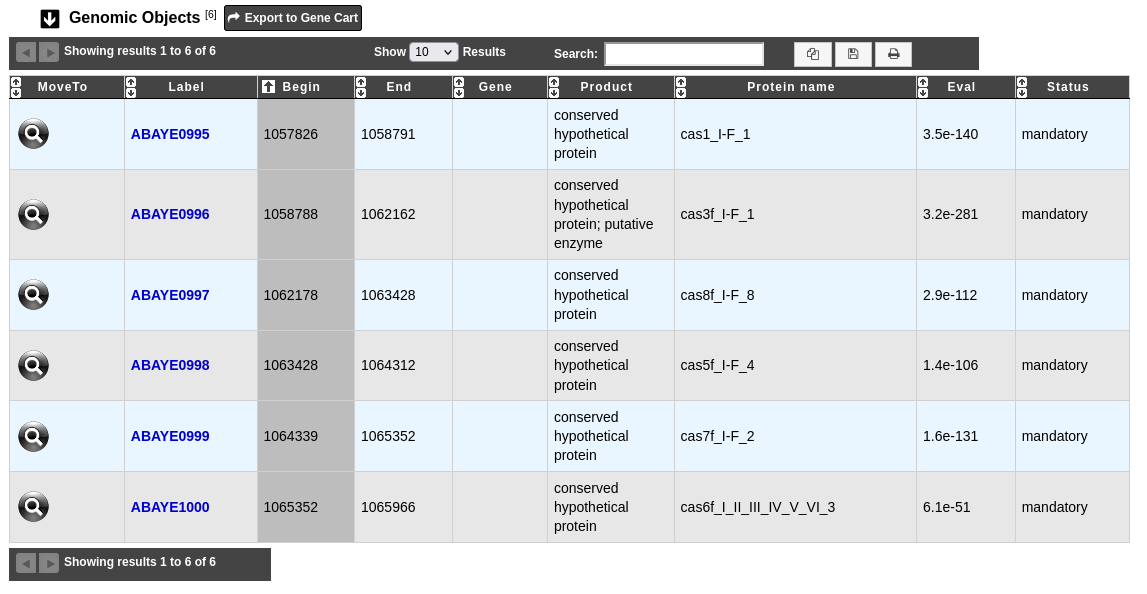Click magnifier MoveTo icon for ABAYE0998
Screen dimensions: 1147x594
pos(34,365)
